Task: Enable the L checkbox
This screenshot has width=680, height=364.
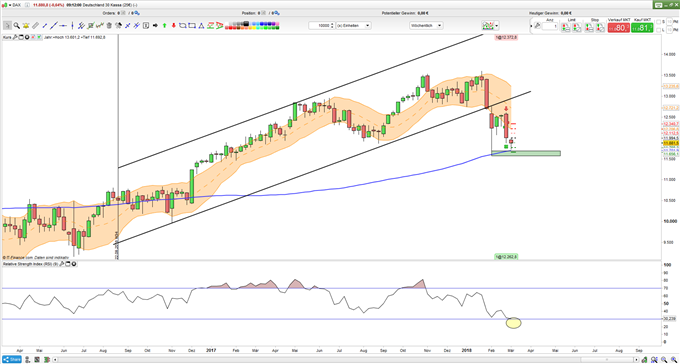Action: tap(658, 30)
